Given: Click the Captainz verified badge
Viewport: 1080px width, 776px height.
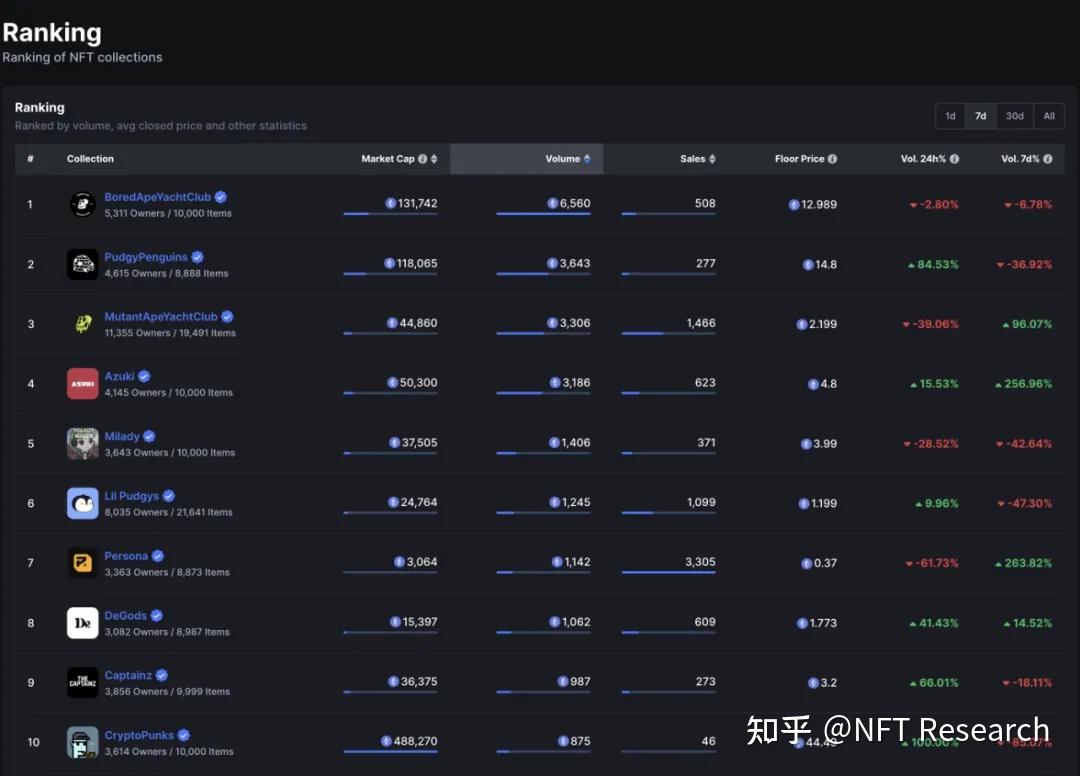Looking at the screenshot, I should tap(162, 675).
